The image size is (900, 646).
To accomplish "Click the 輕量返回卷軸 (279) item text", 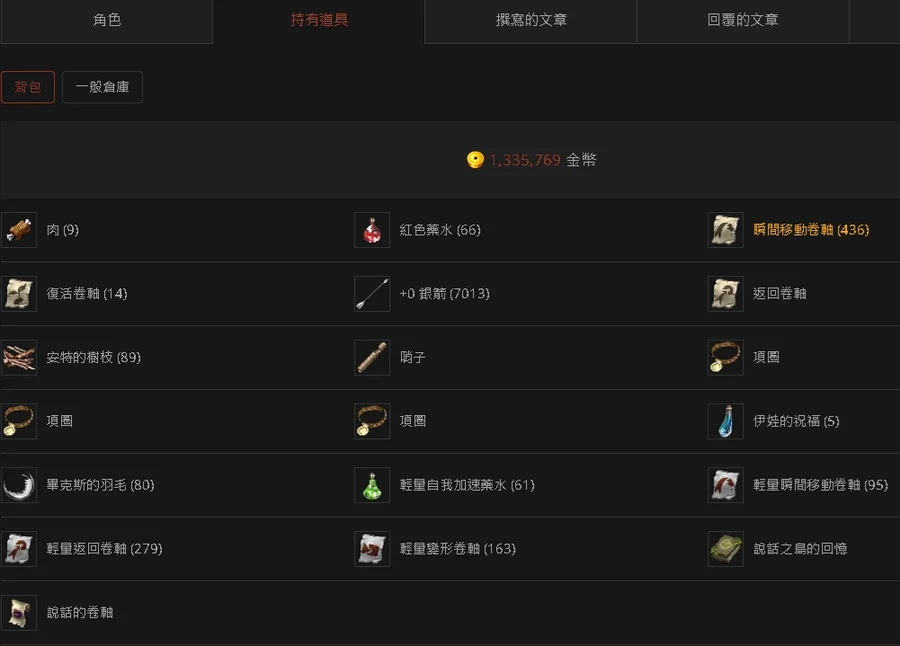I will (x=104, y=548).
